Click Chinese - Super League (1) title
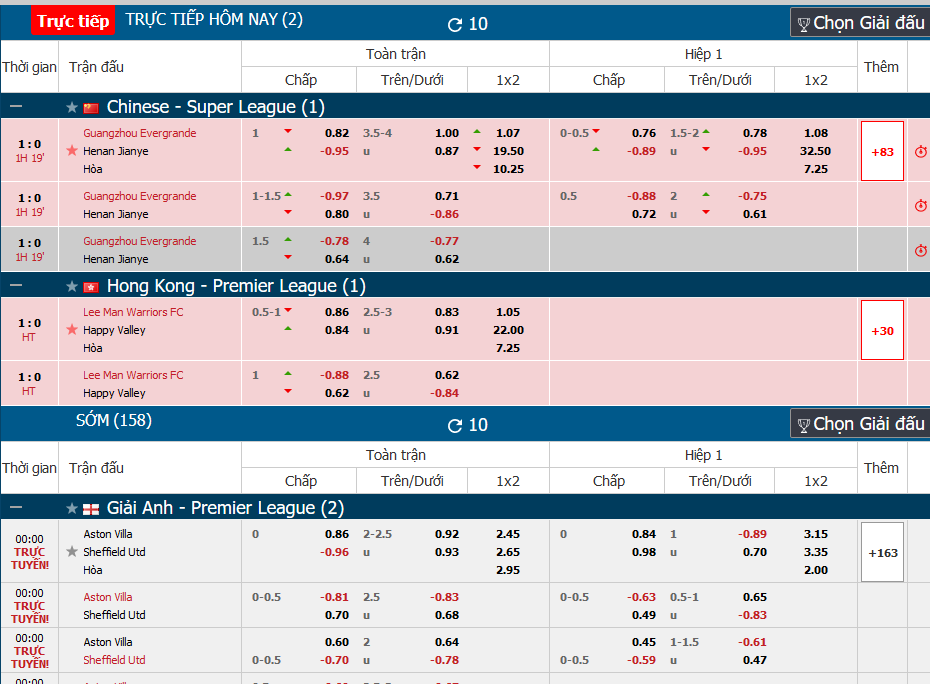 pos(215,107)
